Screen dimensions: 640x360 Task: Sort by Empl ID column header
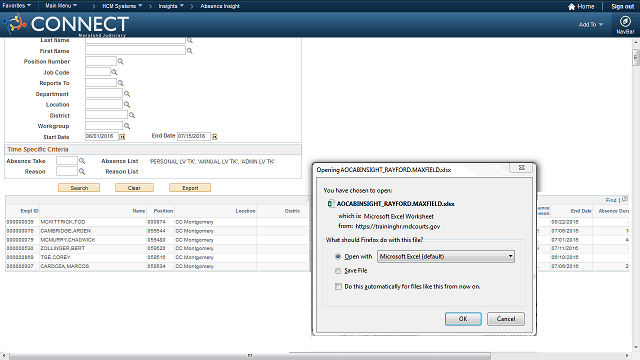(29, 211)
